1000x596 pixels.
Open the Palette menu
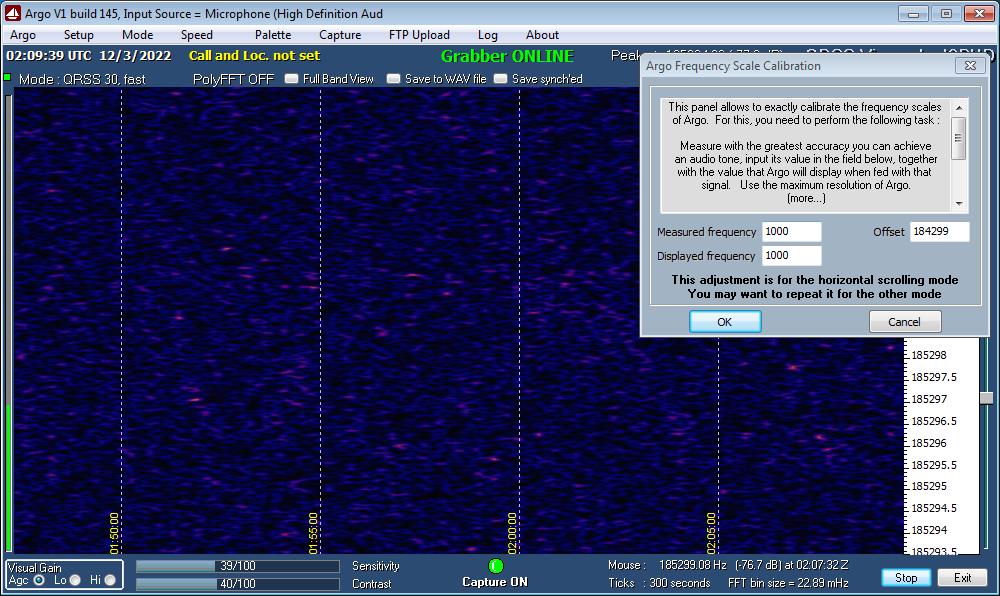(273, 35)
